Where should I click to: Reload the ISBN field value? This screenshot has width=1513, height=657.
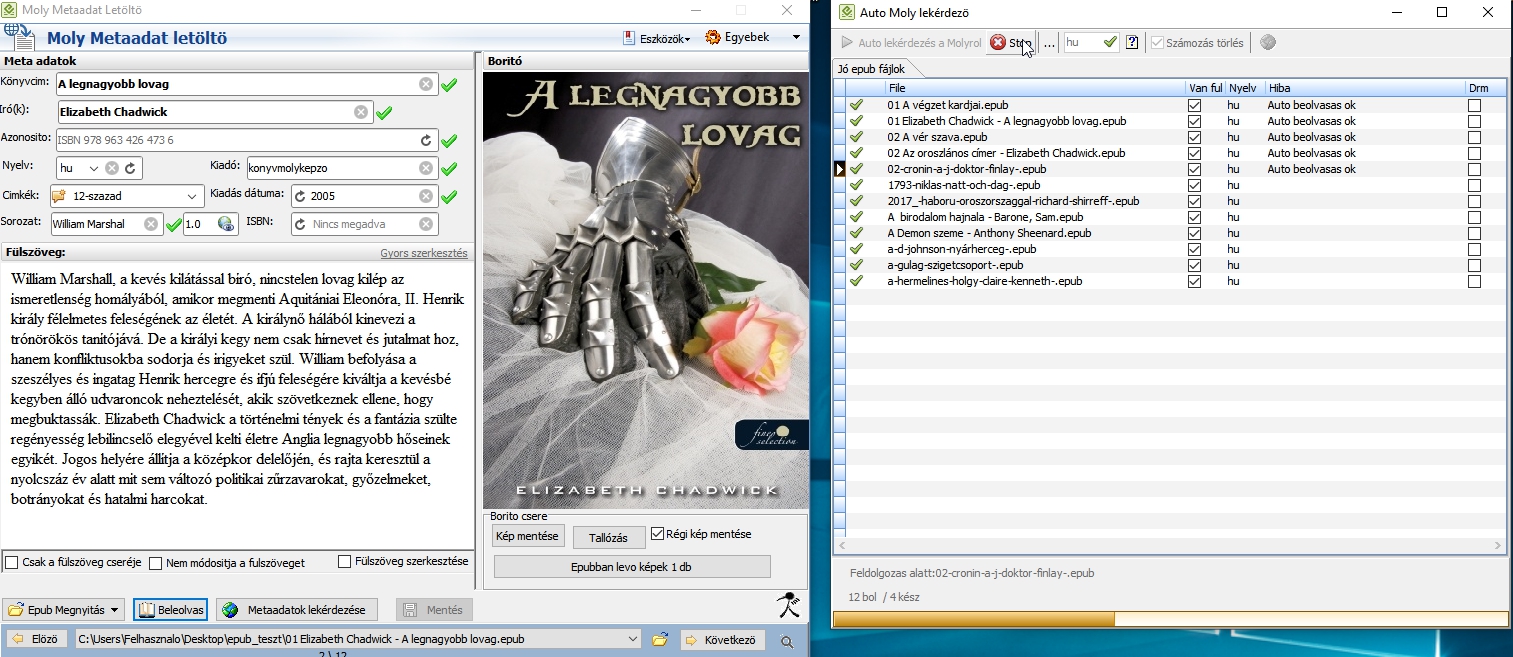[x=300, y=224]
